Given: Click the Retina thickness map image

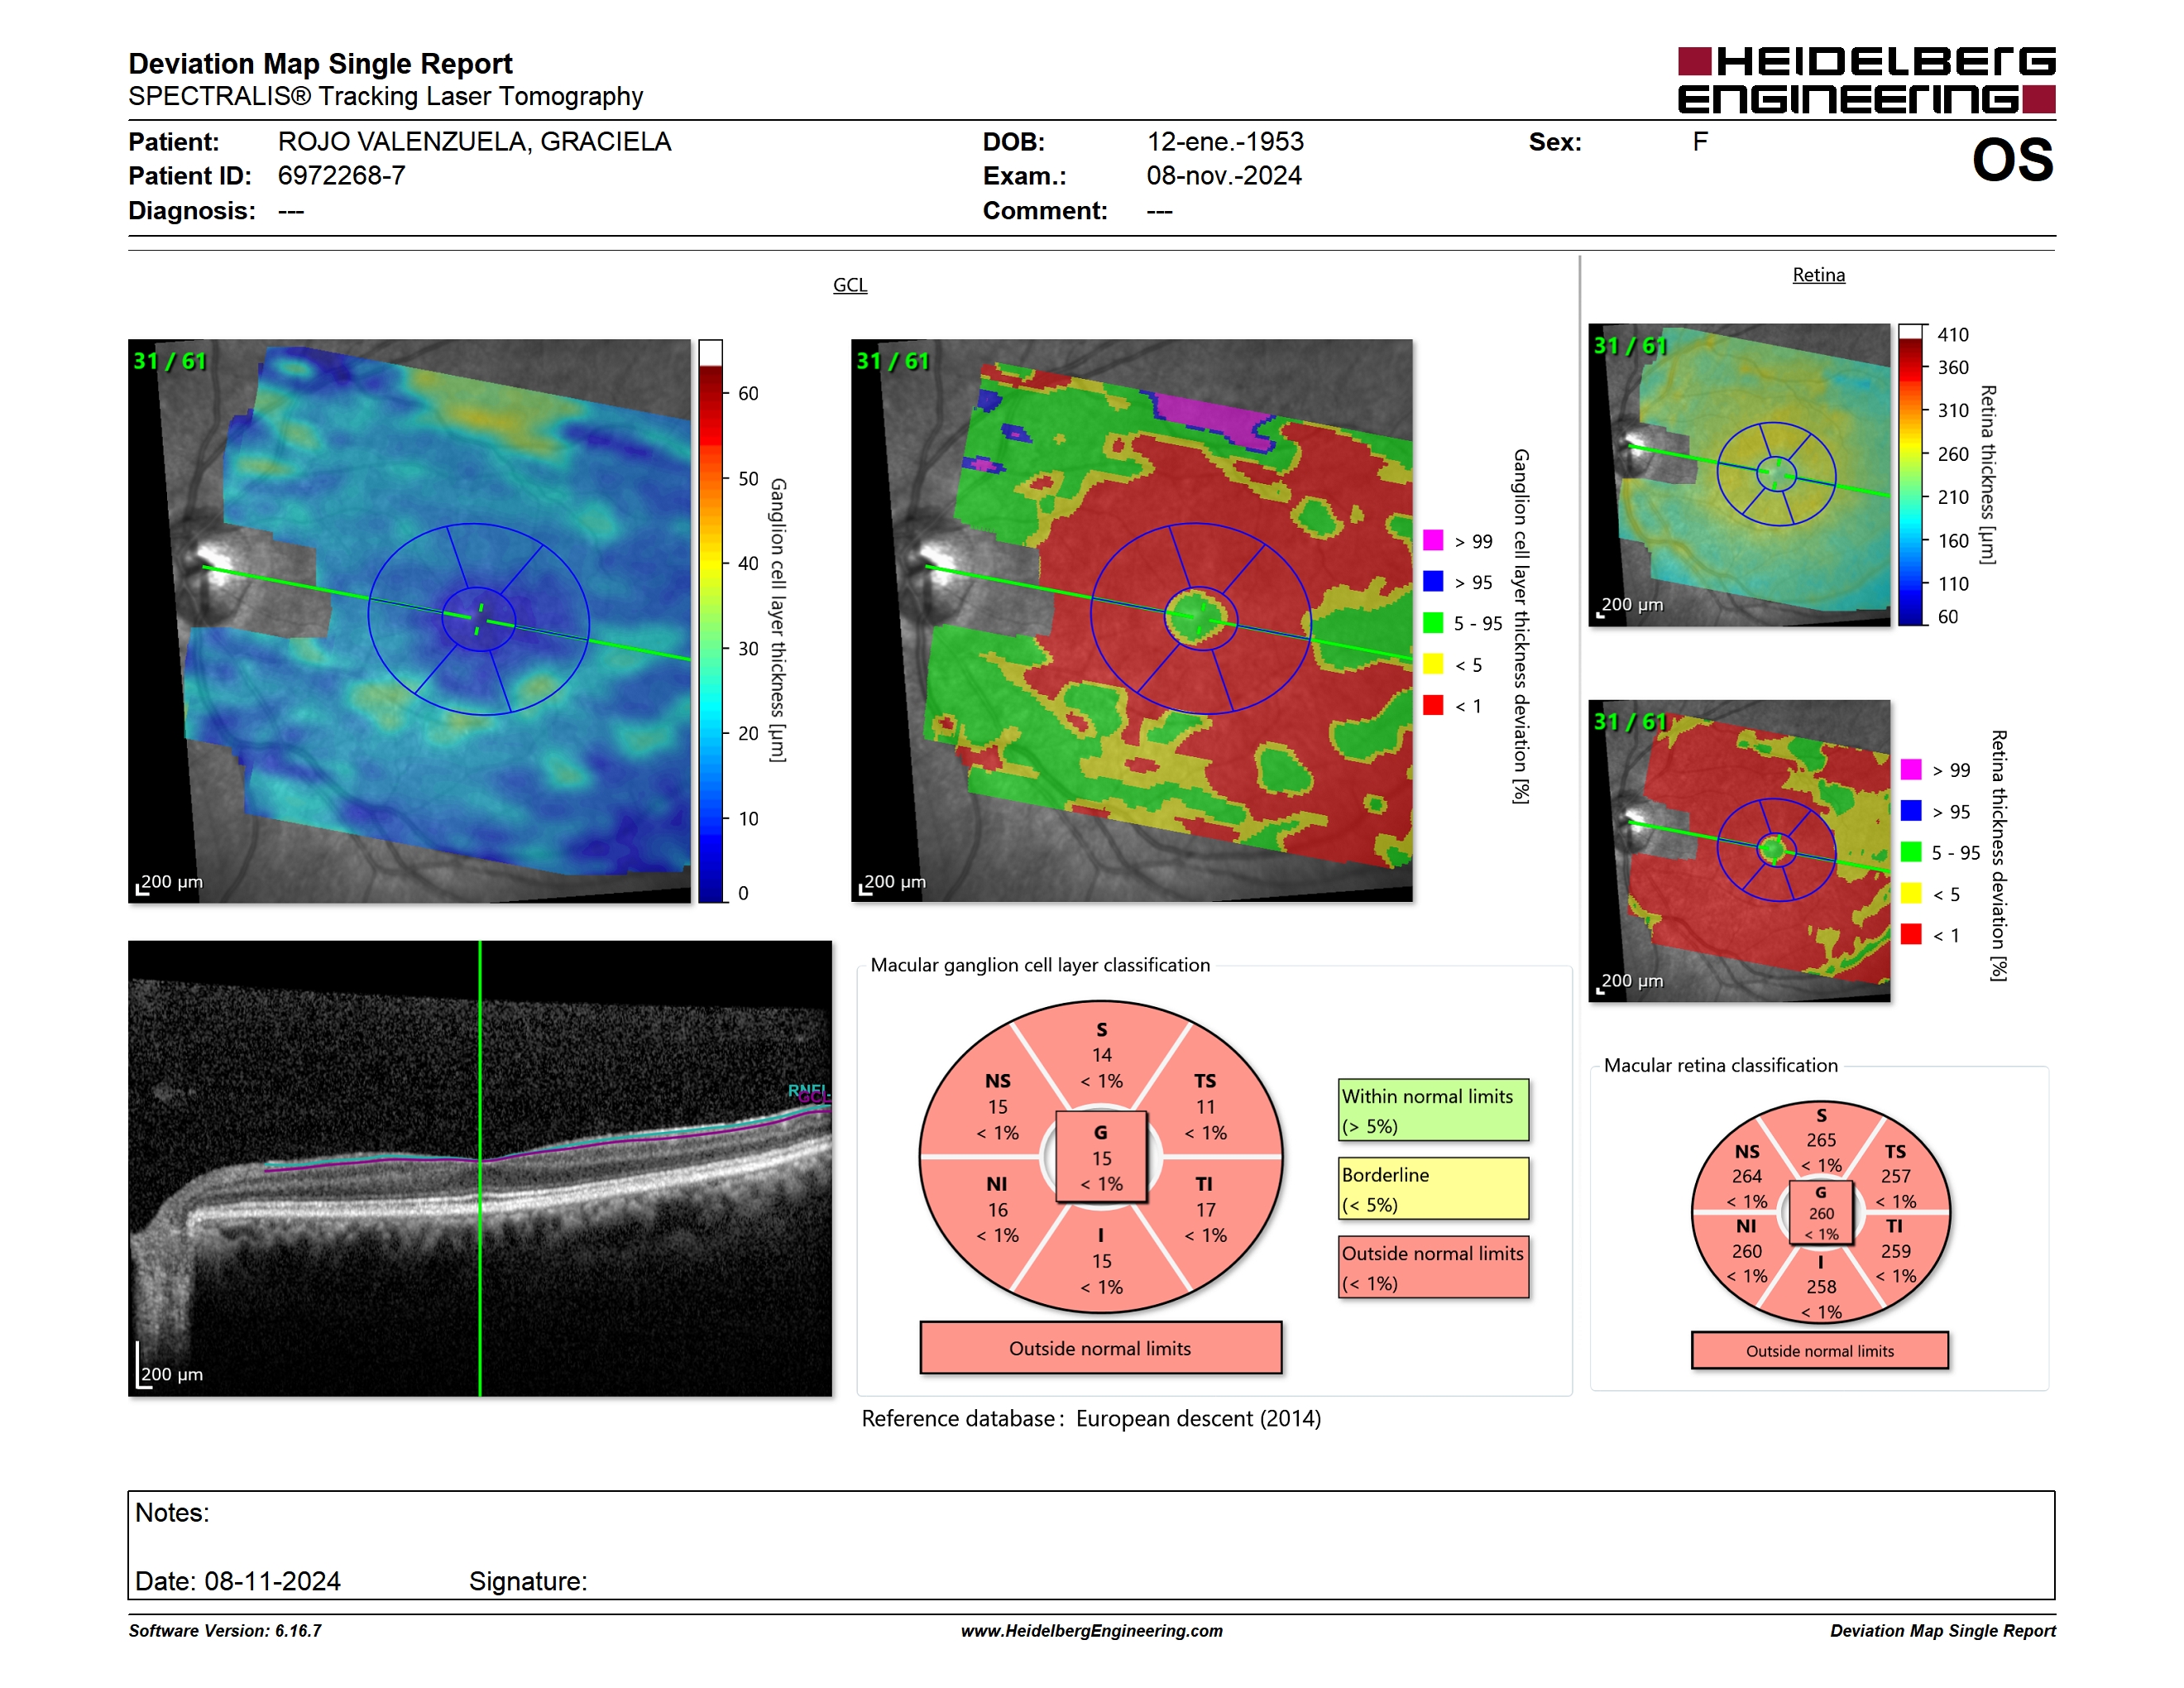Looking at the screenshot, I should coord(1739,475).
